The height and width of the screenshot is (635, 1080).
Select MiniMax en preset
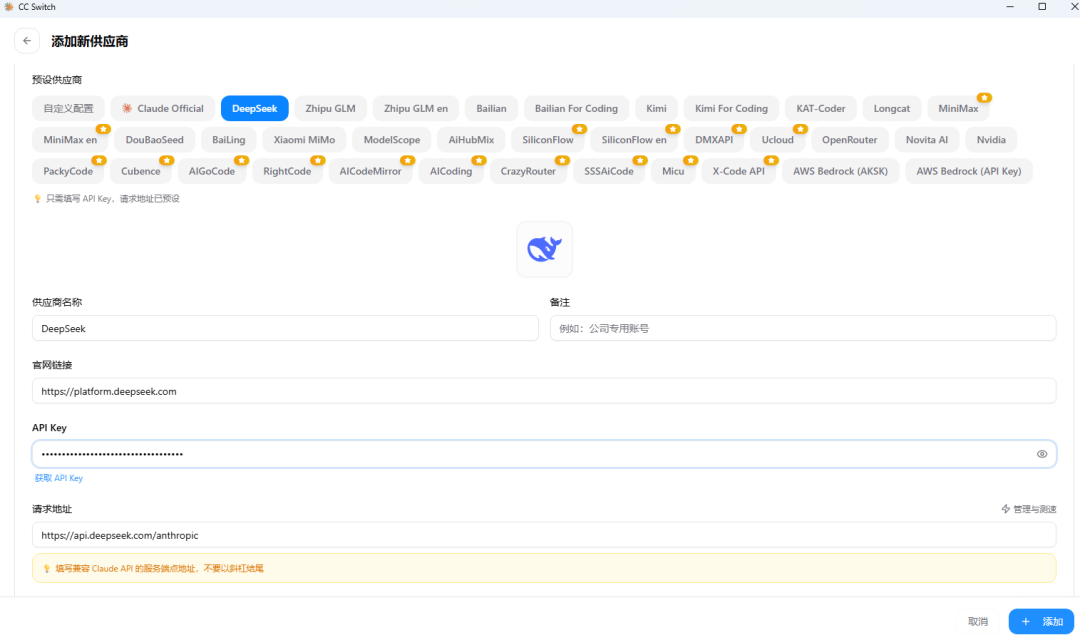pos(70,139)
